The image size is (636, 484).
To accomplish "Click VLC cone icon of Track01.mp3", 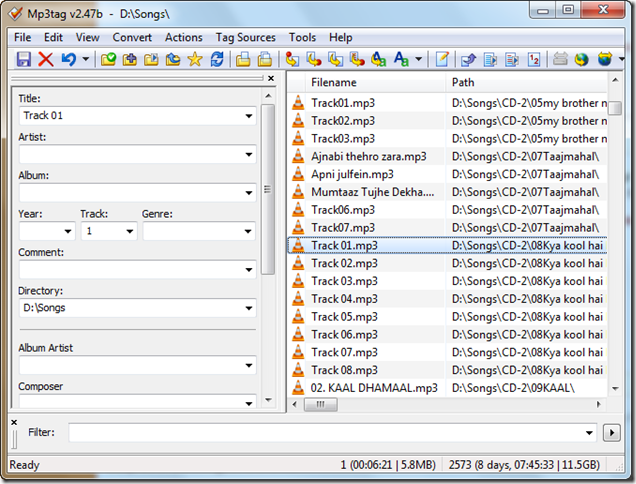I will 298,103.
